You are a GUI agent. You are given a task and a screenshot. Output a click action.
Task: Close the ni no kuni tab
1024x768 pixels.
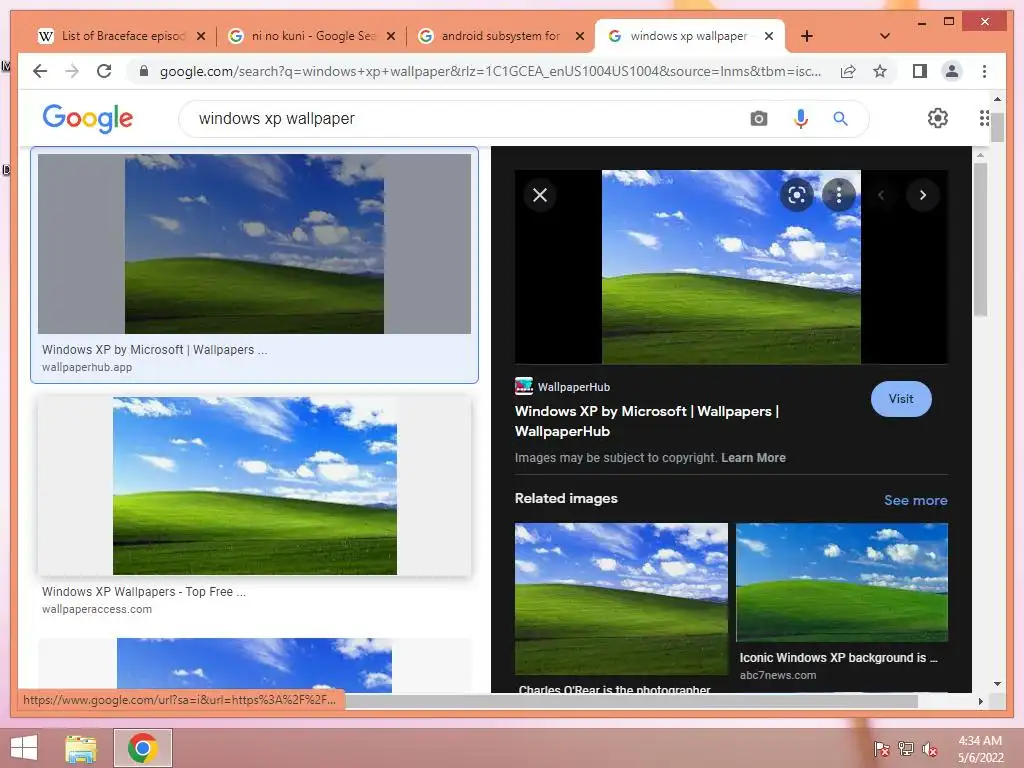coord(391,36)
